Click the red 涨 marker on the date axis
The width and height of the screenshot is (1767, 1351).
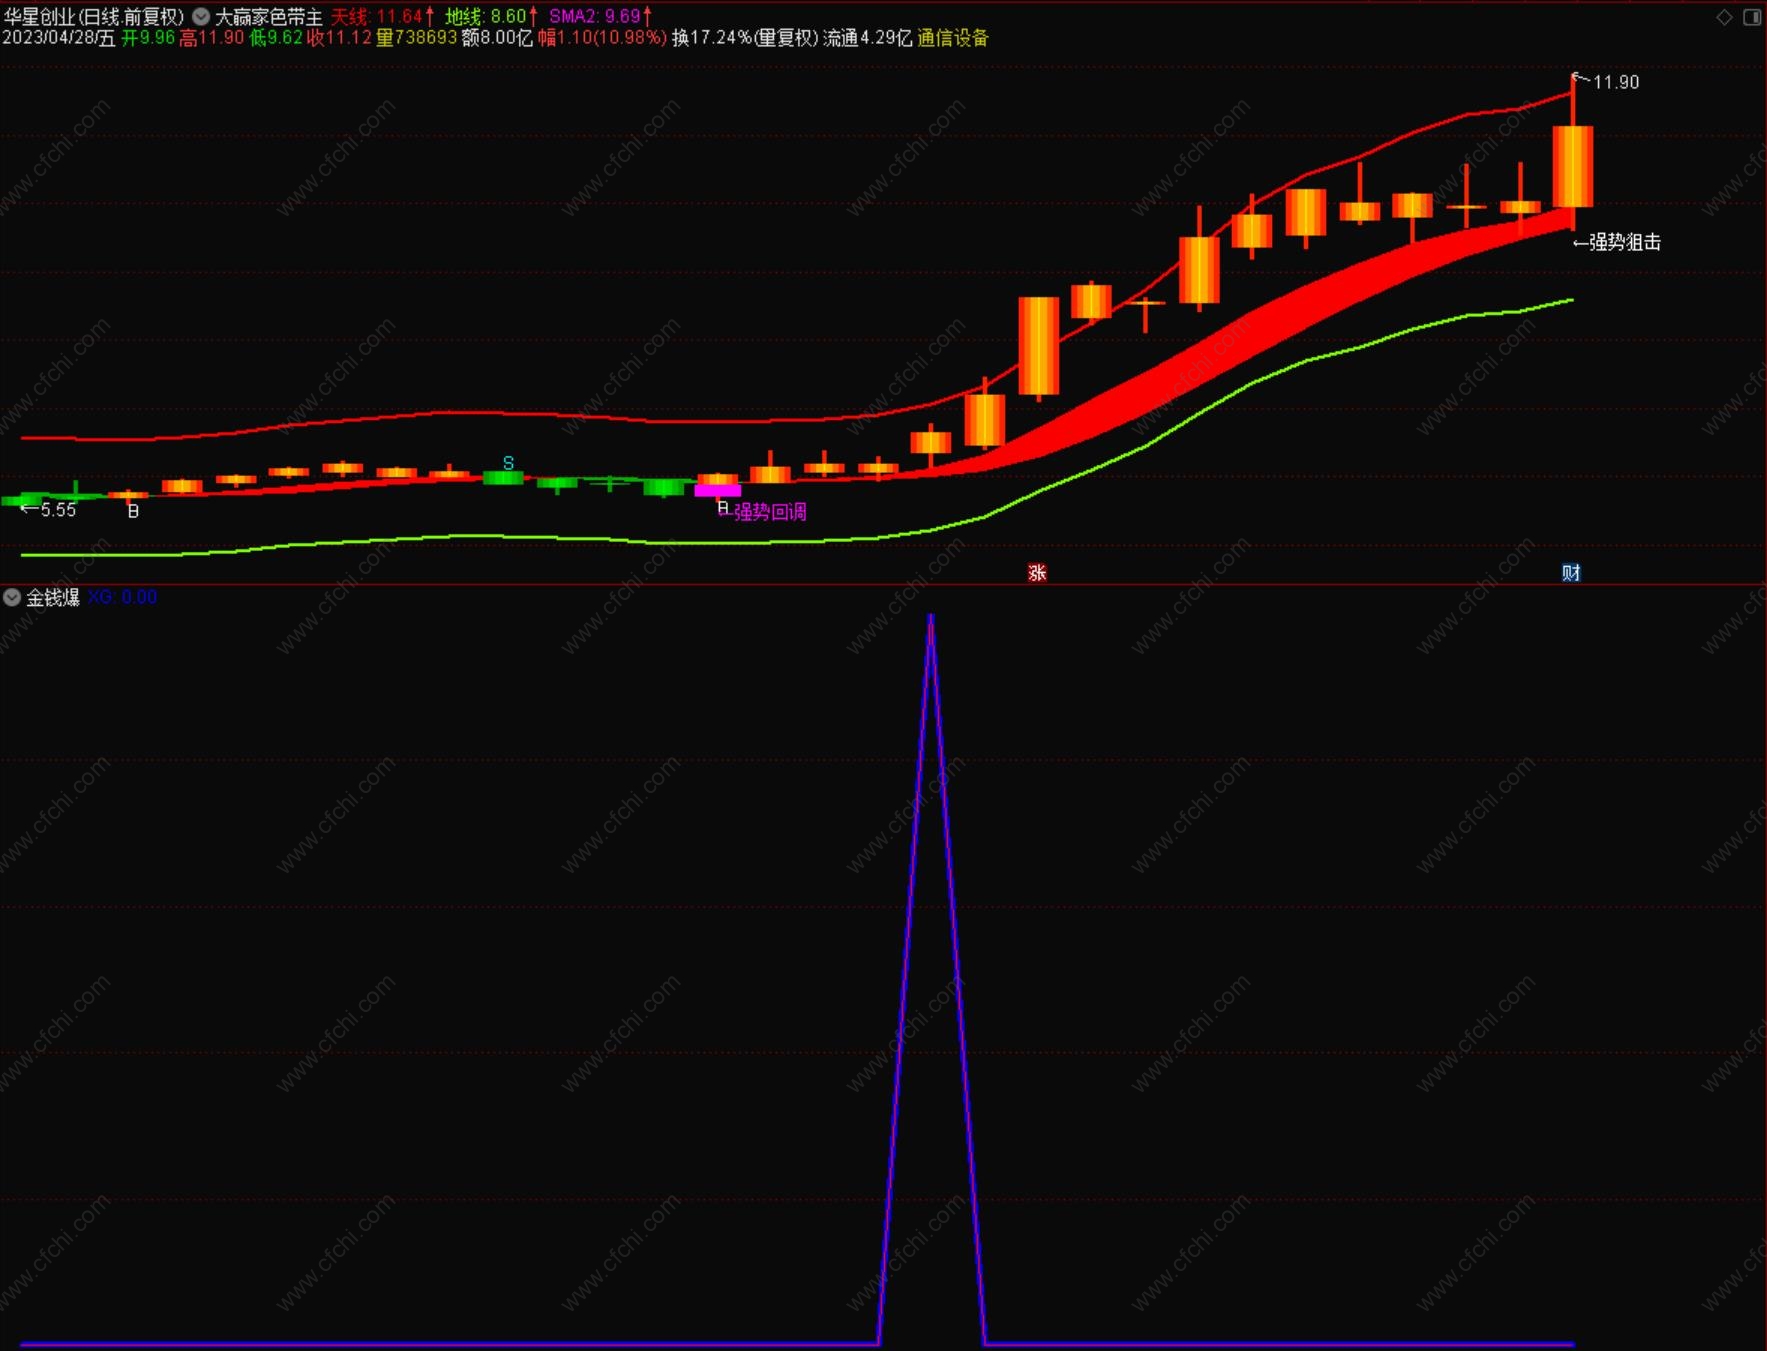(x=1037, y=573)
